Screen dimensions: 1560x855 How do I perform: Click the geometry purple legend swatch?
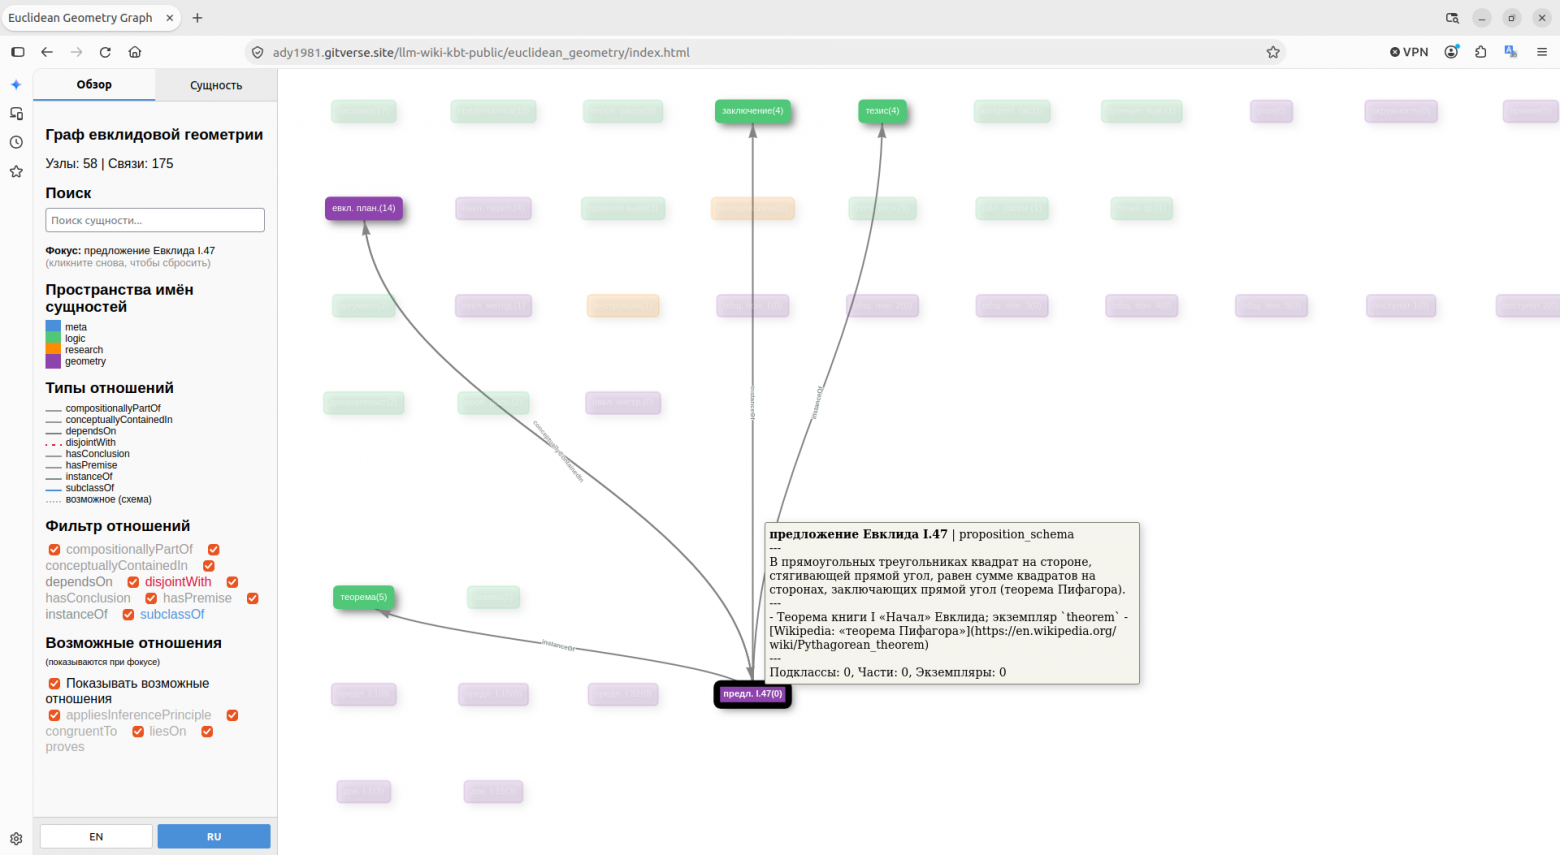click(53, 362)
